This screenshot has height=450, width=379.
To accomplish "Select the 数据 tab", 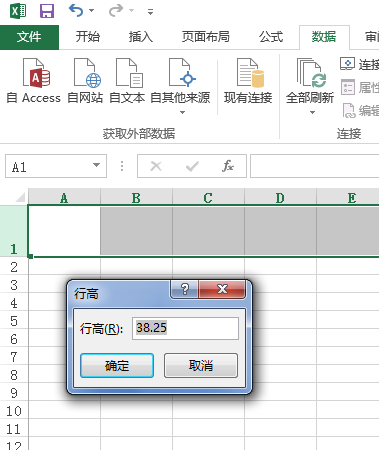I will pyautogui.click(x=324, y=37).
